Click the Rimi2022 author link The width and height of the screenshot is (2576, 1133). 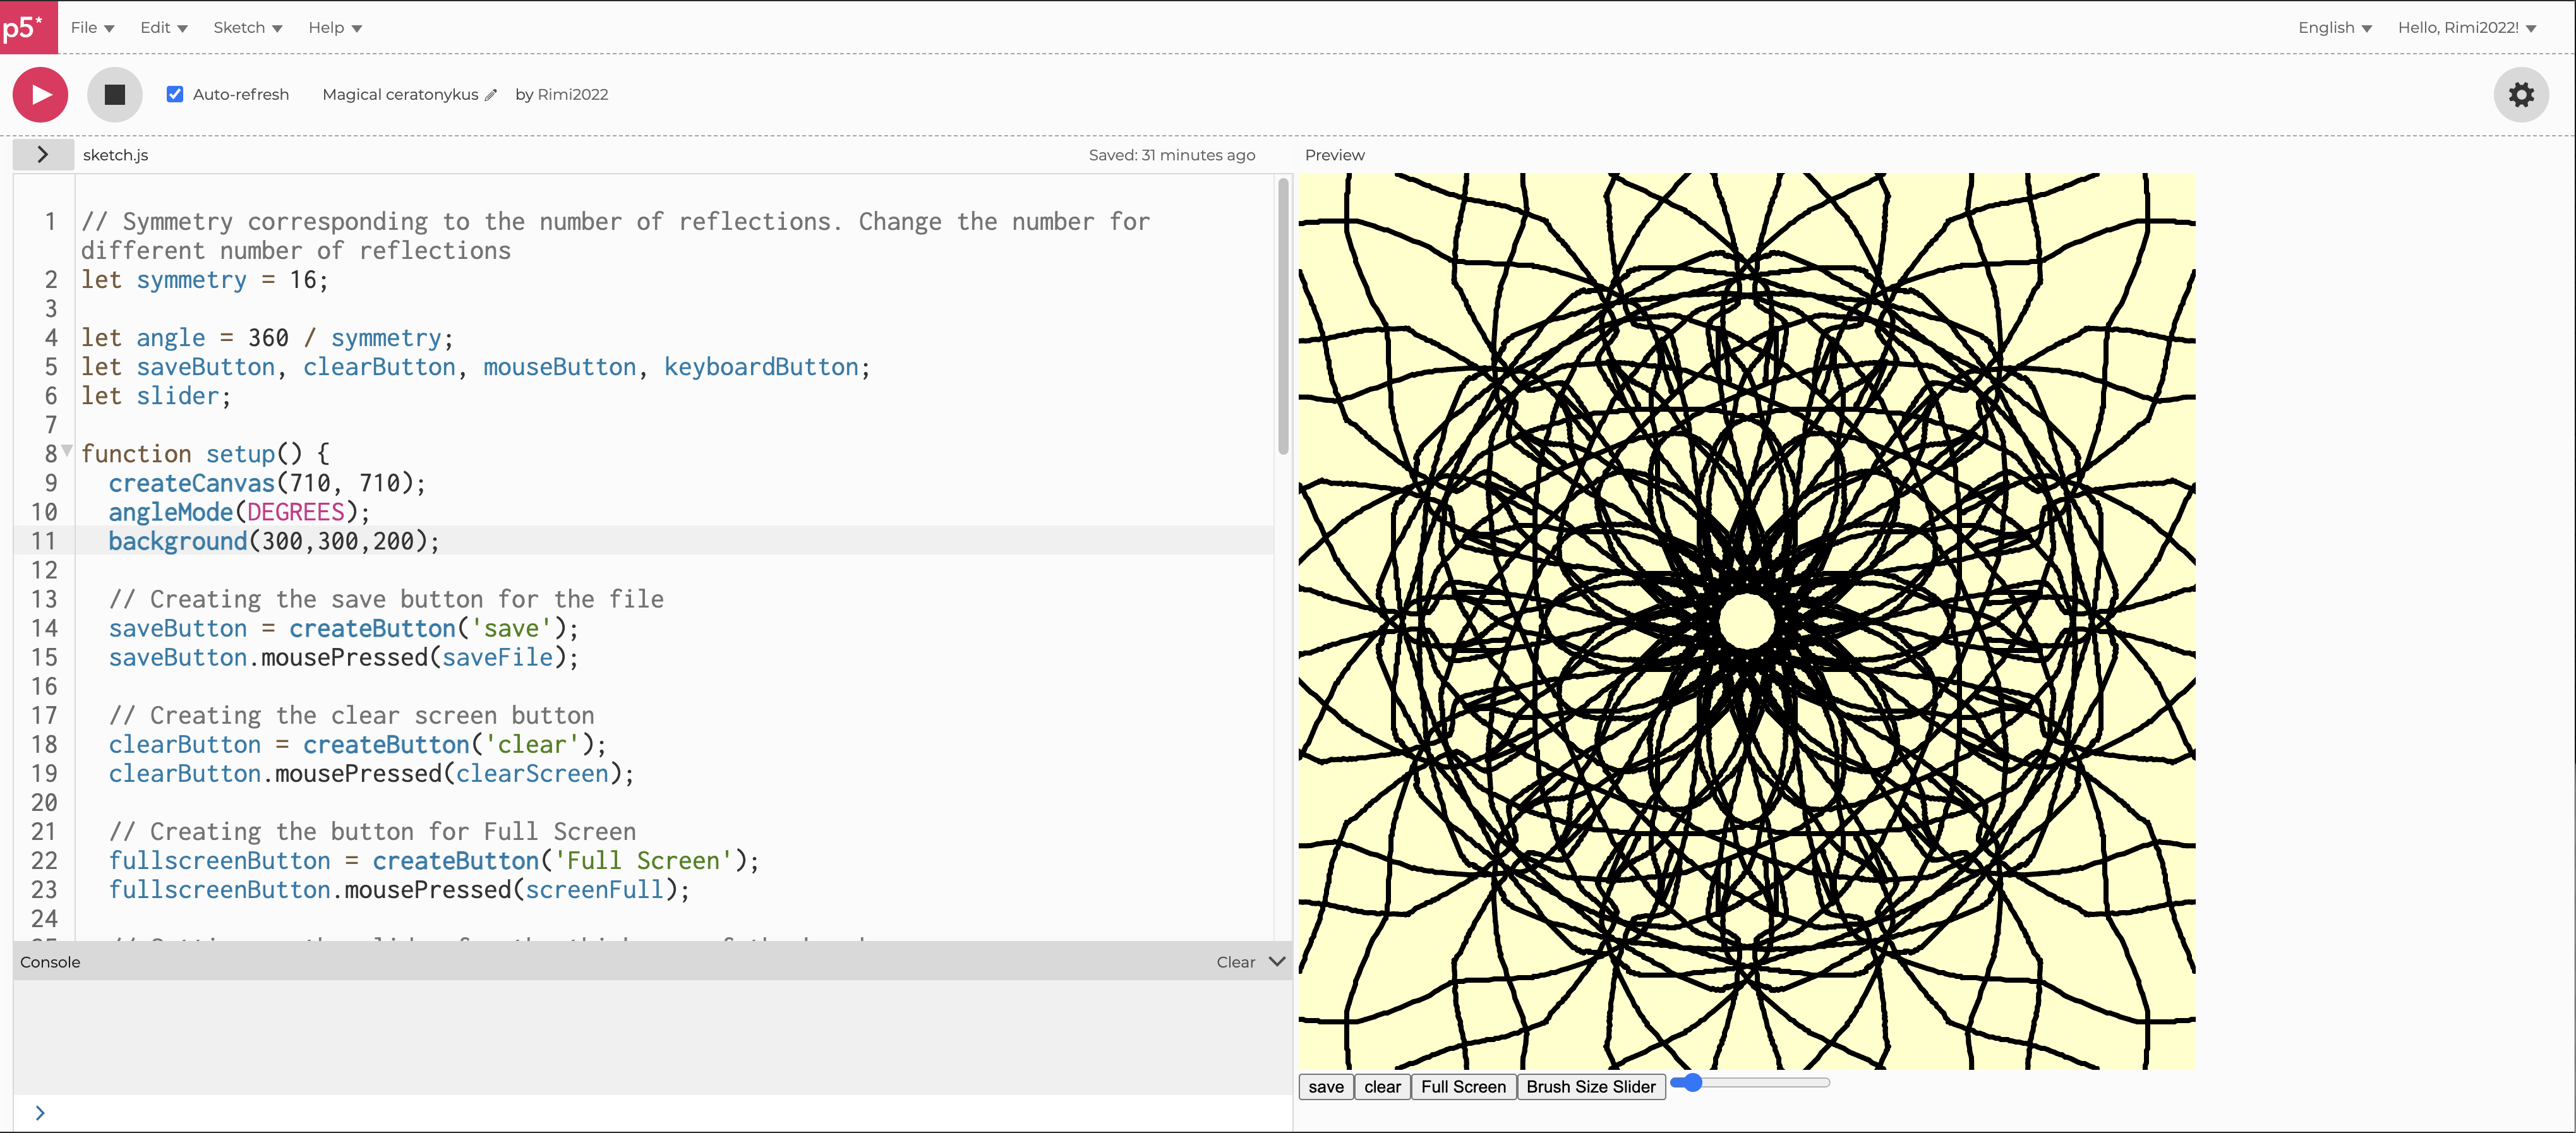pos(573,94)
